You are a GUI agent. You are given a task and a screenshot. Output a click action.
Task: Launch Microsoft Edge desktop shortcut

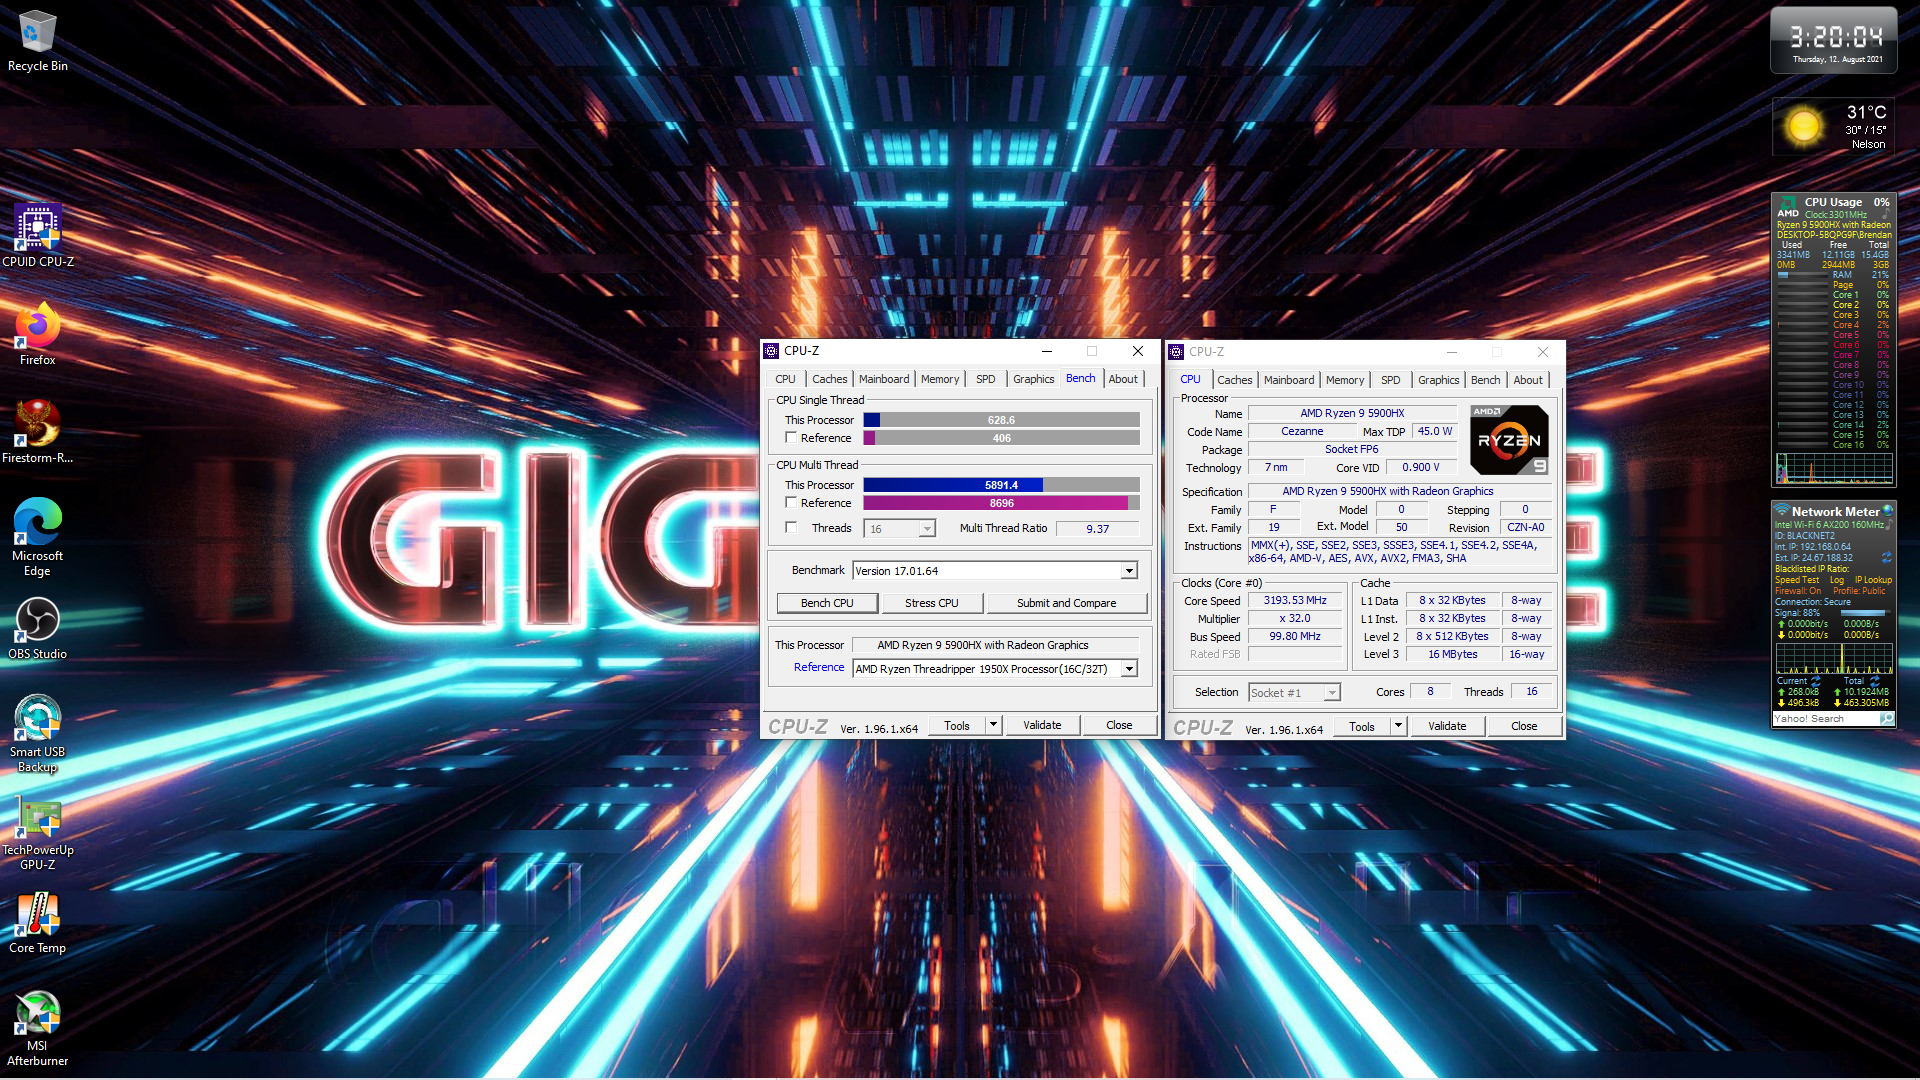[x=37, y=537]
